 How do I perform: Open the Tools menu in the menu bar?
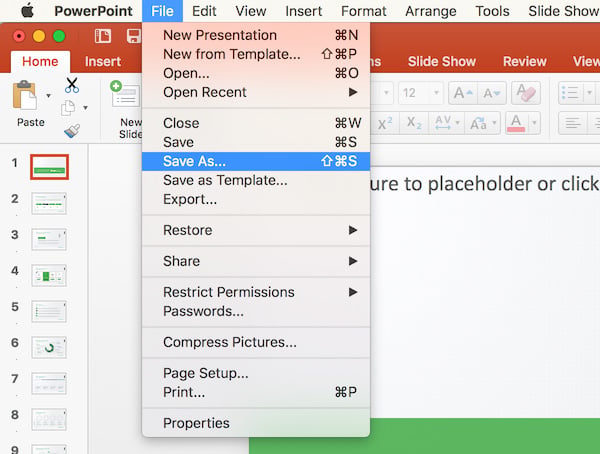click(492, 11)
